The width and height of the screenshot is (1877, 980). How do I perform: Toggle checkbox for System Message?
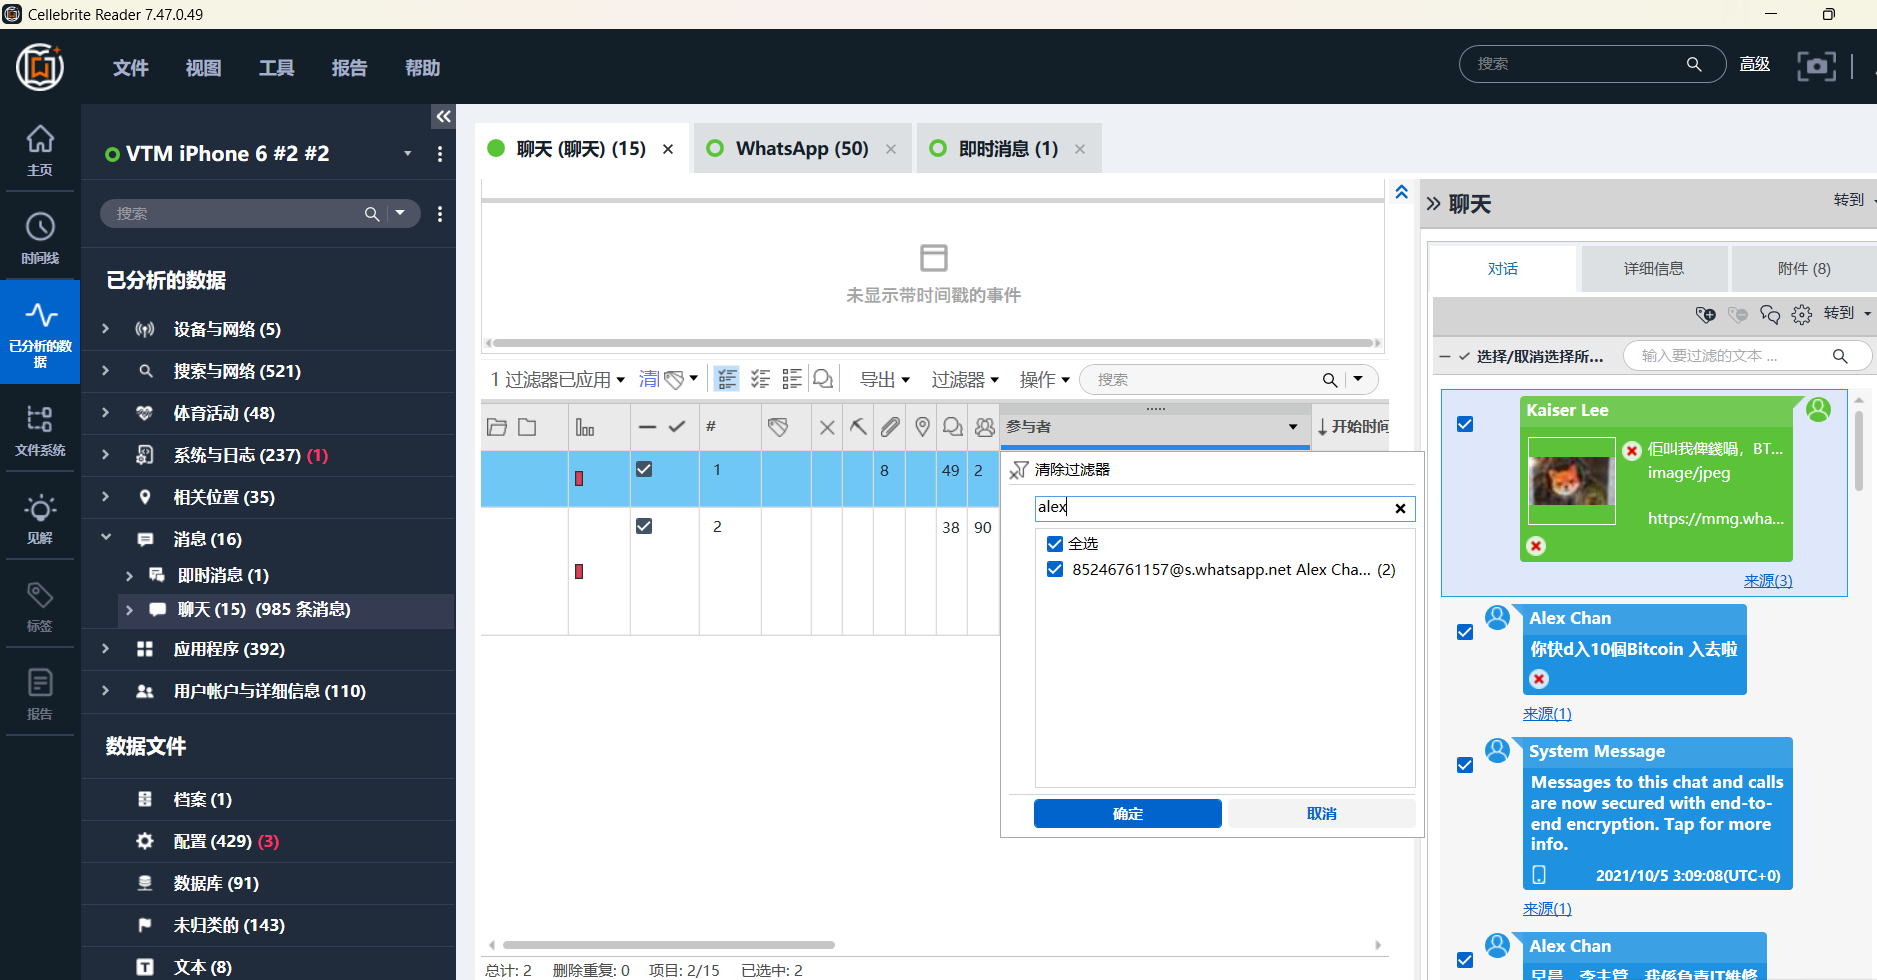pos(1465,765)
